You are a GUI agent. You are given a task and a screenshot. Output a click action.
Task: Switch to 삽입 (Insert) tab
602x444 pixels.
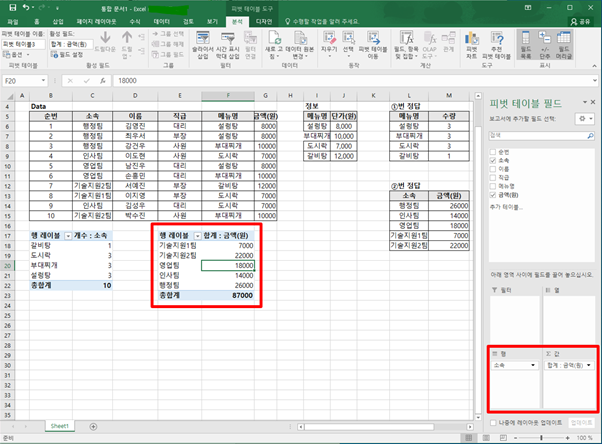(58, 22)
